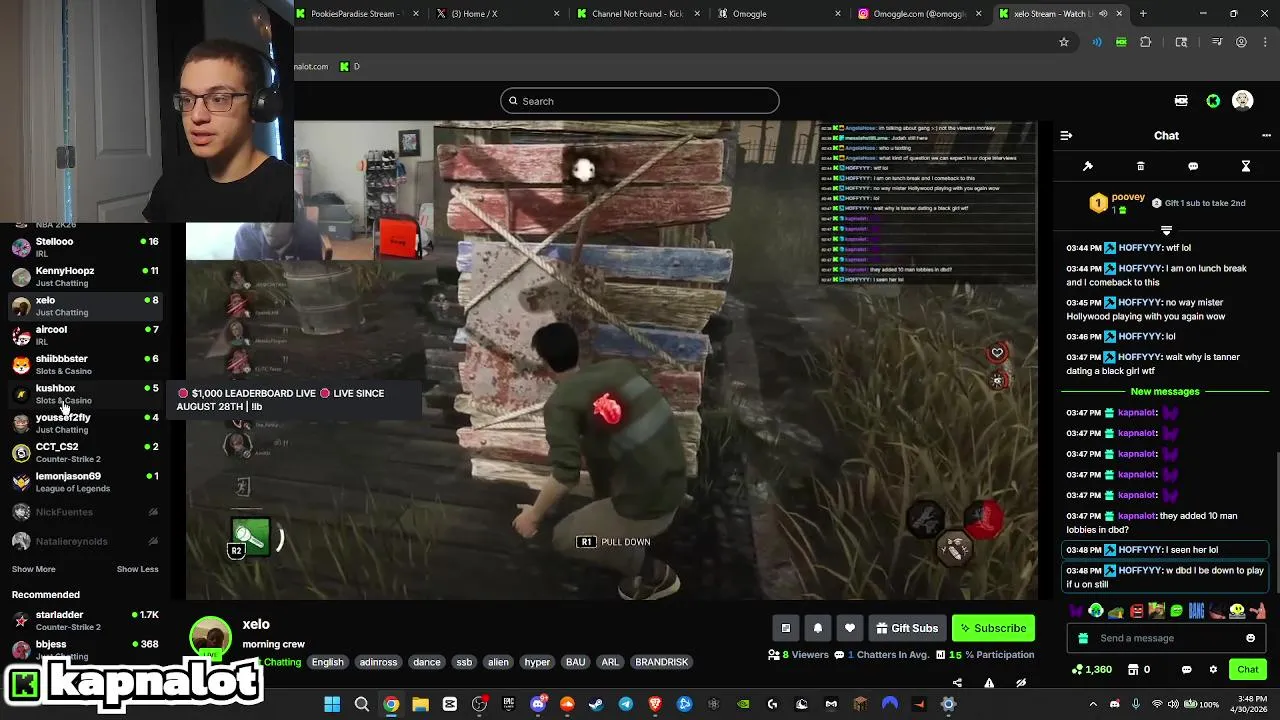This screenshot has height=720, width=1280.
Task: Open shiibbbster's channel in the sidebar
Action: (x=85, y=364)
